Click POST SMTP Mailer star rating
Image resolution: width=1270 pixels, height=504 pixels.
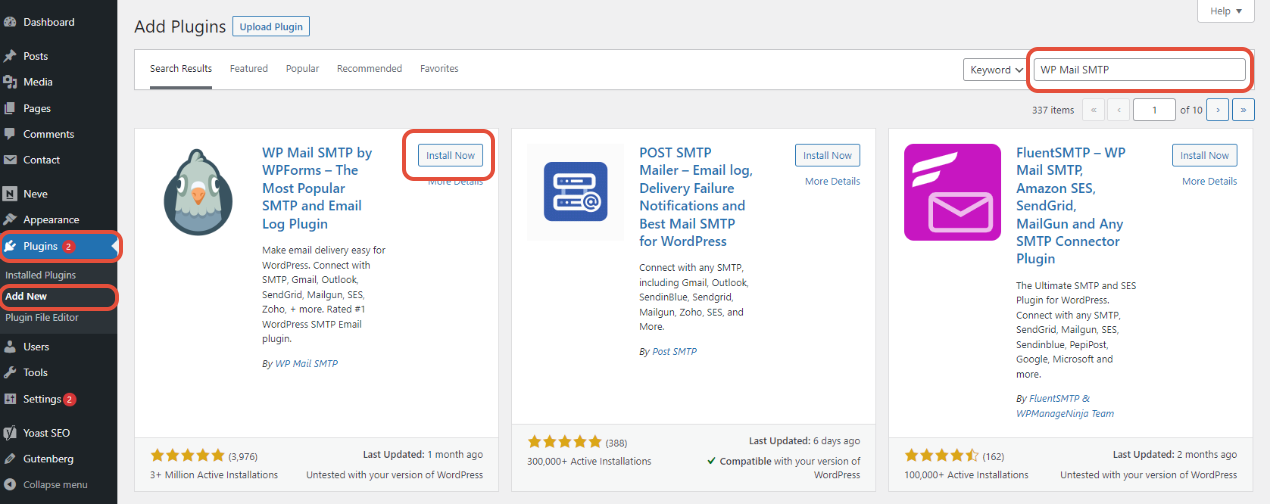click(565, 441)
